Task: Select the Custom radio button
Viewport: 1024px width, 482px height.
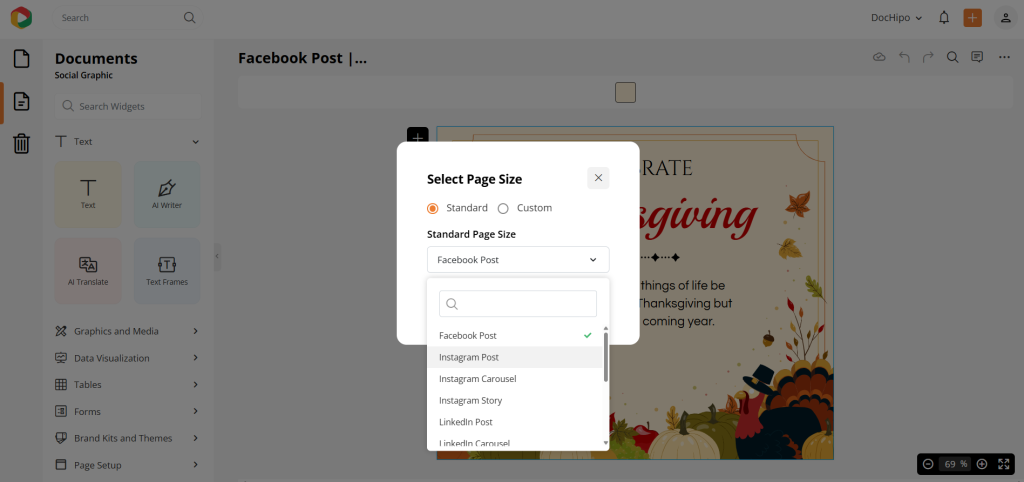Action: [x=503, y=208]
